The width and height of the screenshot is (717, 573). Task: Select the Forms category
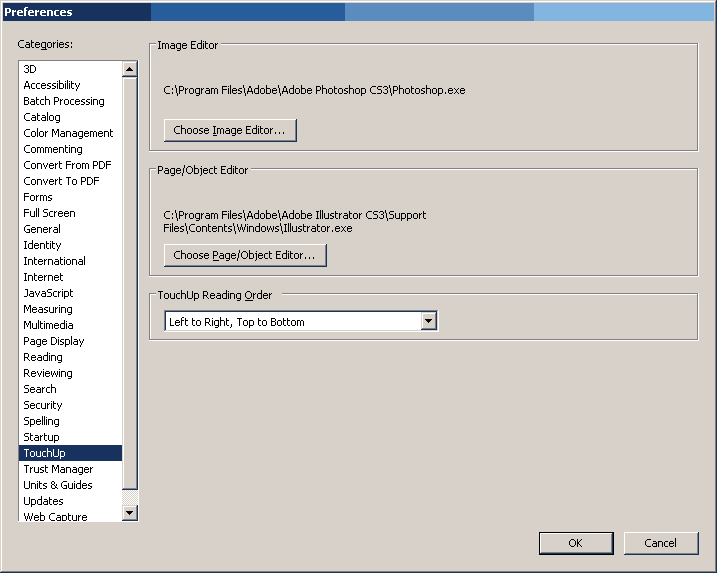[x=70, y=197]
